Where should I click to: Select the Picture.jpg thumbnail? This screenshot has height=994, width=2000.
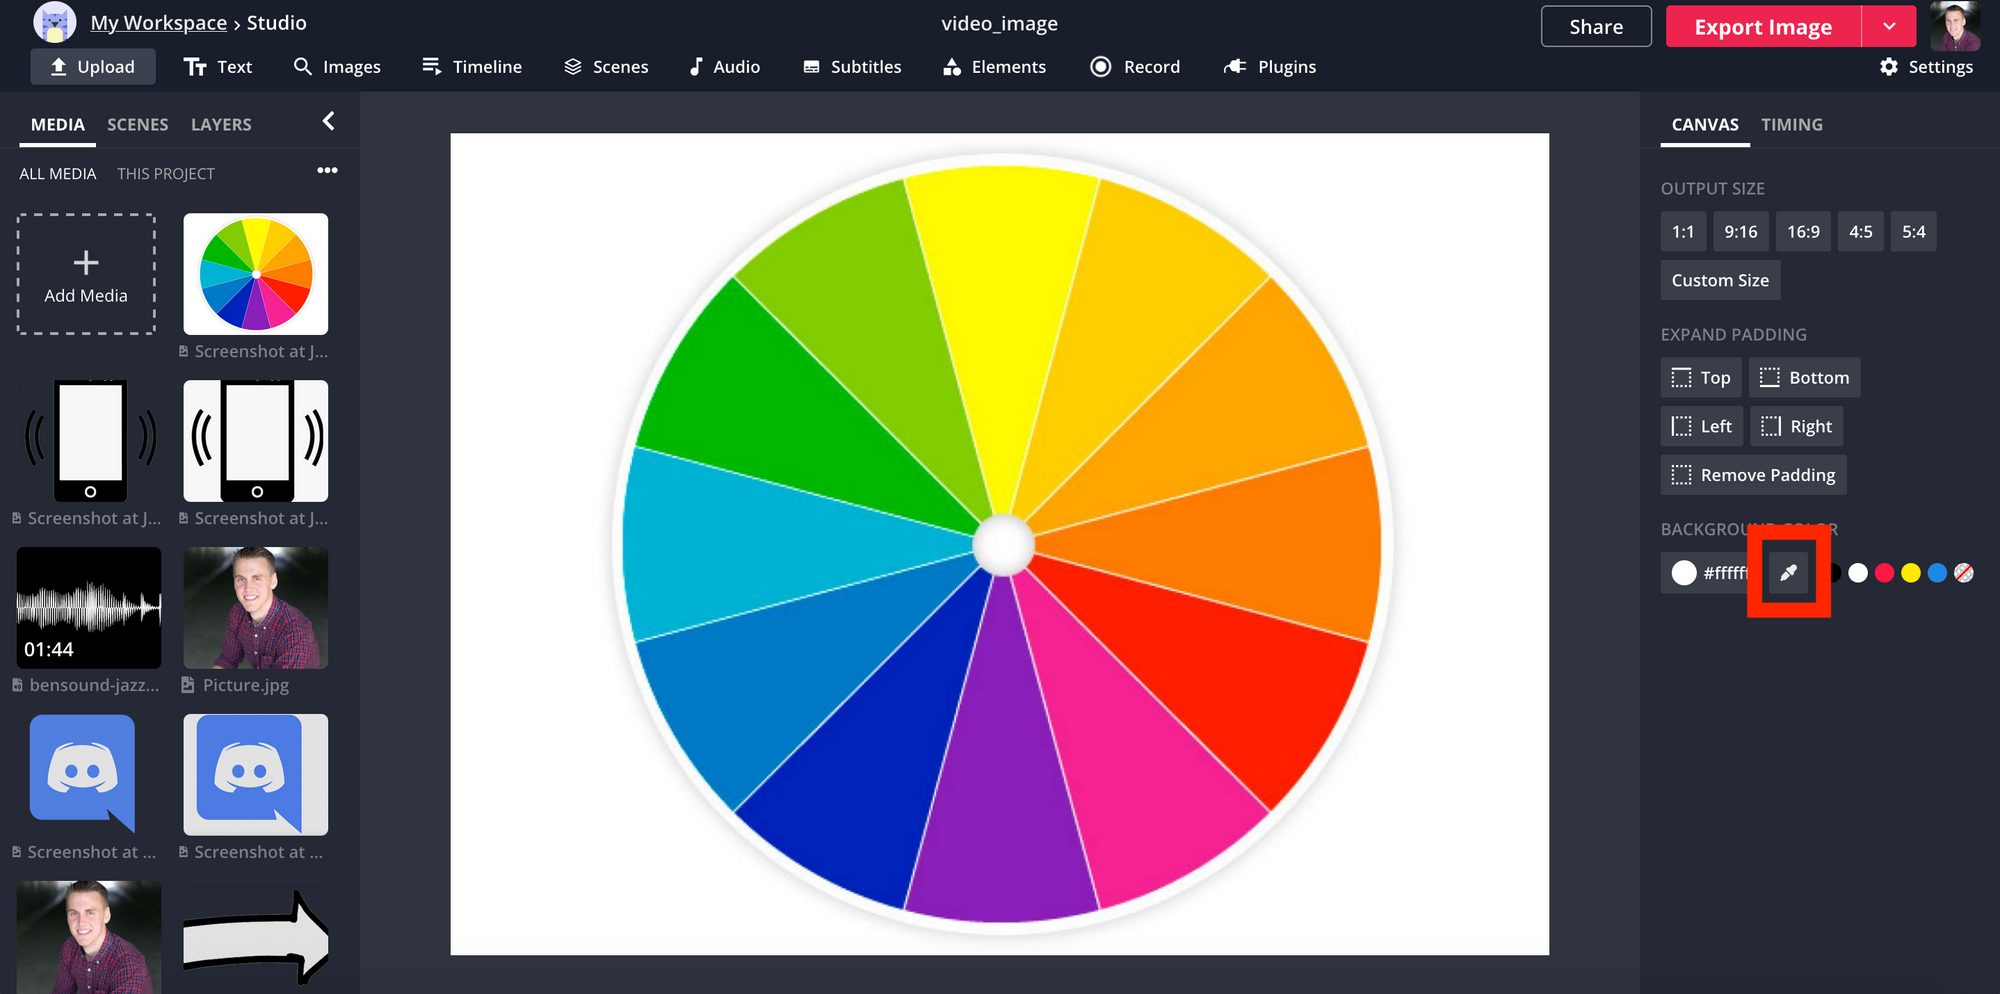pos(255,607)
